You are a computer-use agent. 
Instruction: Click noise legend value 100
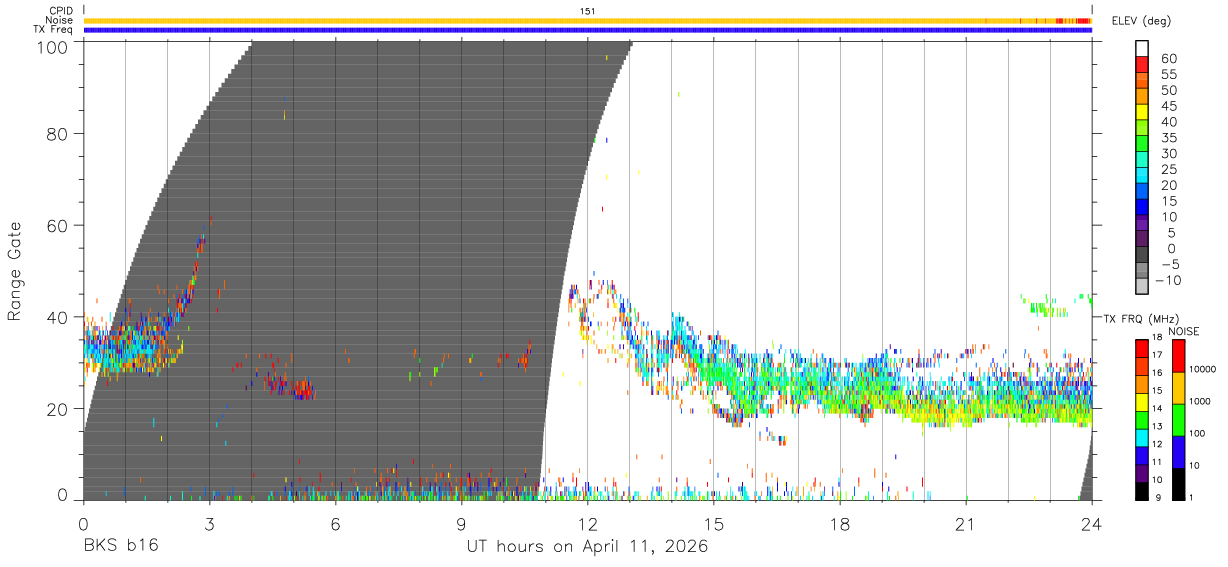(1199, 433)
